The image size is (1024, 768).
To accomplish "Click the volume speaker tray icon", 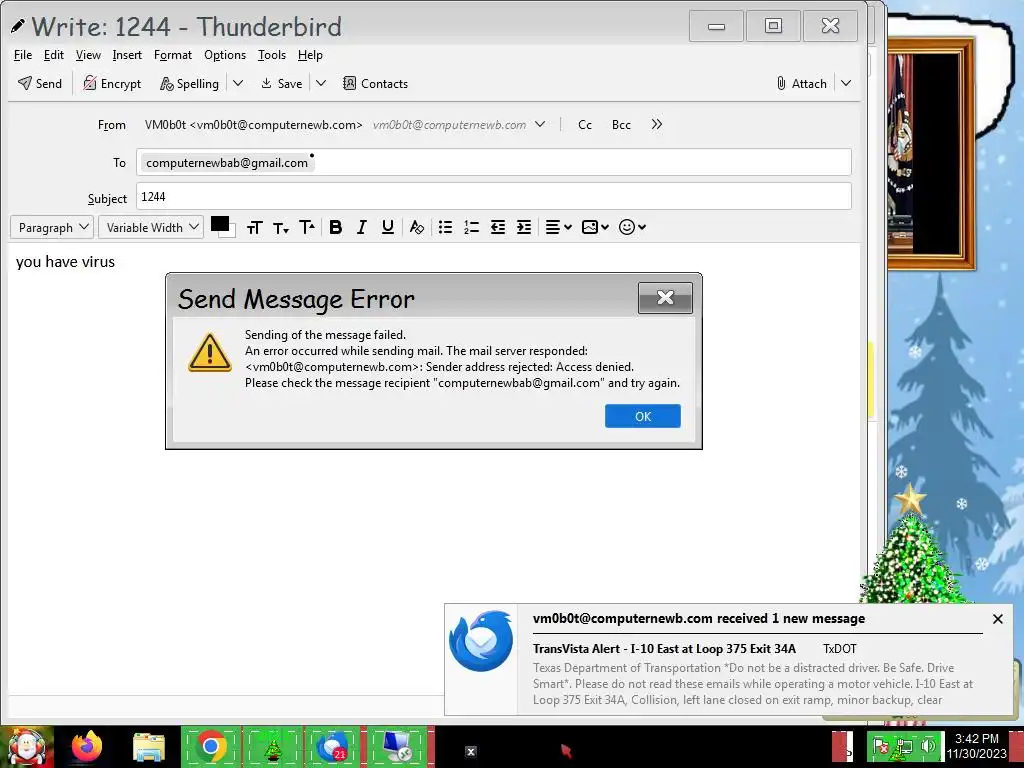I will pyautogui.click(x=927, y=746).
